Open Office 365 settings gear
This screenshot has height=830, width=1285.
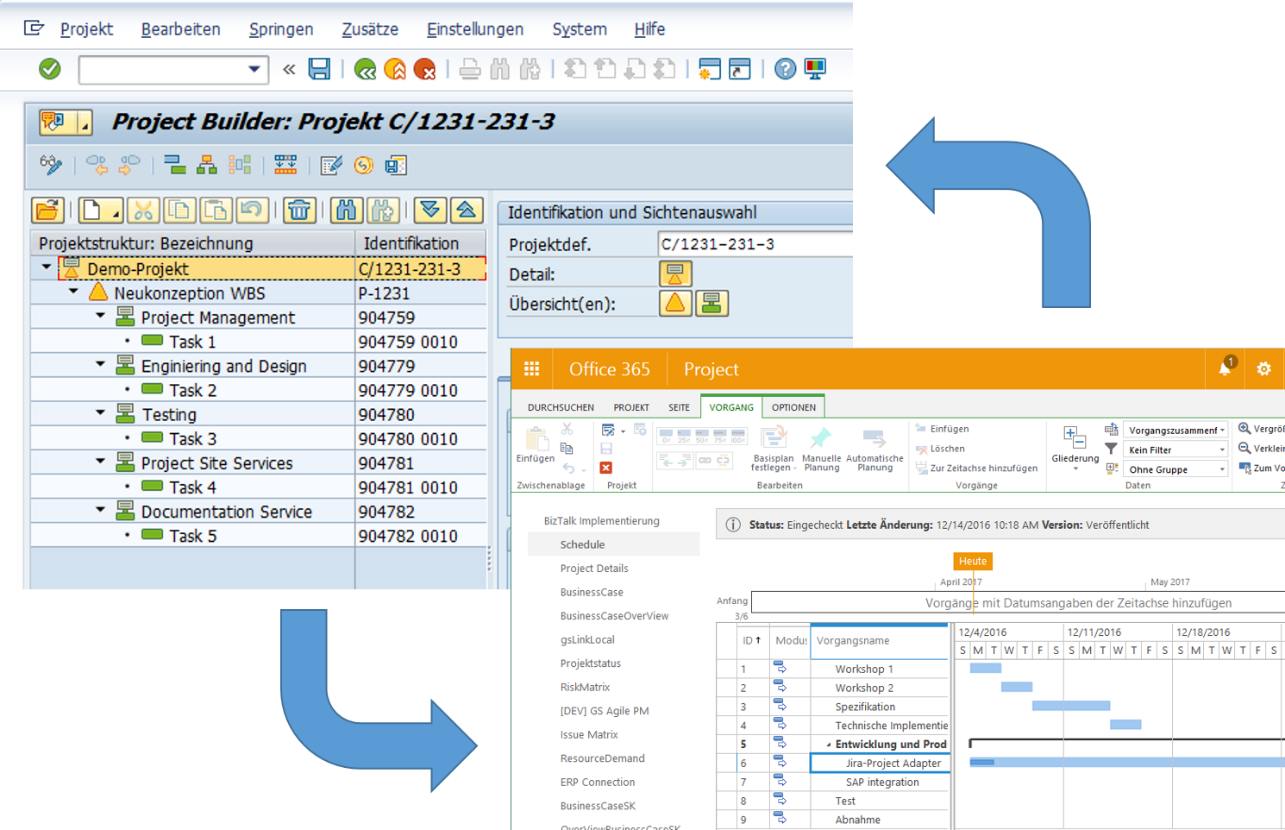pyautogui.click(x=1264, y=369)
